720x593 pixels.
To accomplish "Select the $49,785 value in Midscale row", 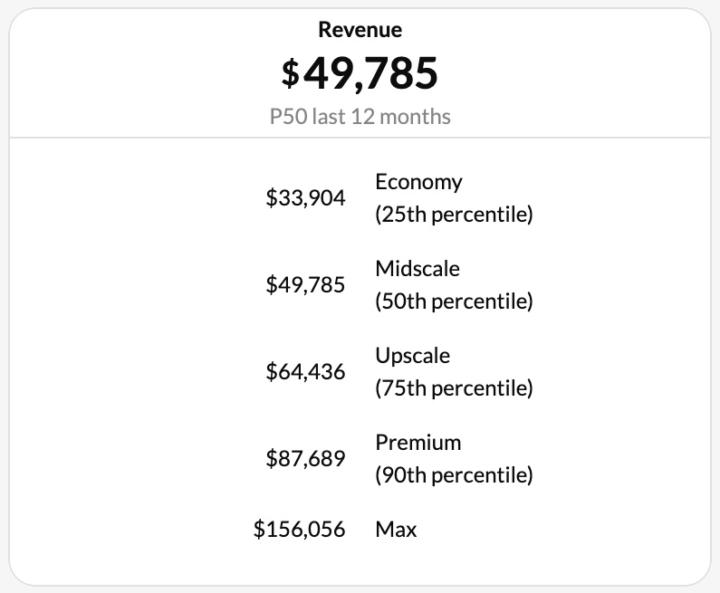I will (x=305, y=285).
